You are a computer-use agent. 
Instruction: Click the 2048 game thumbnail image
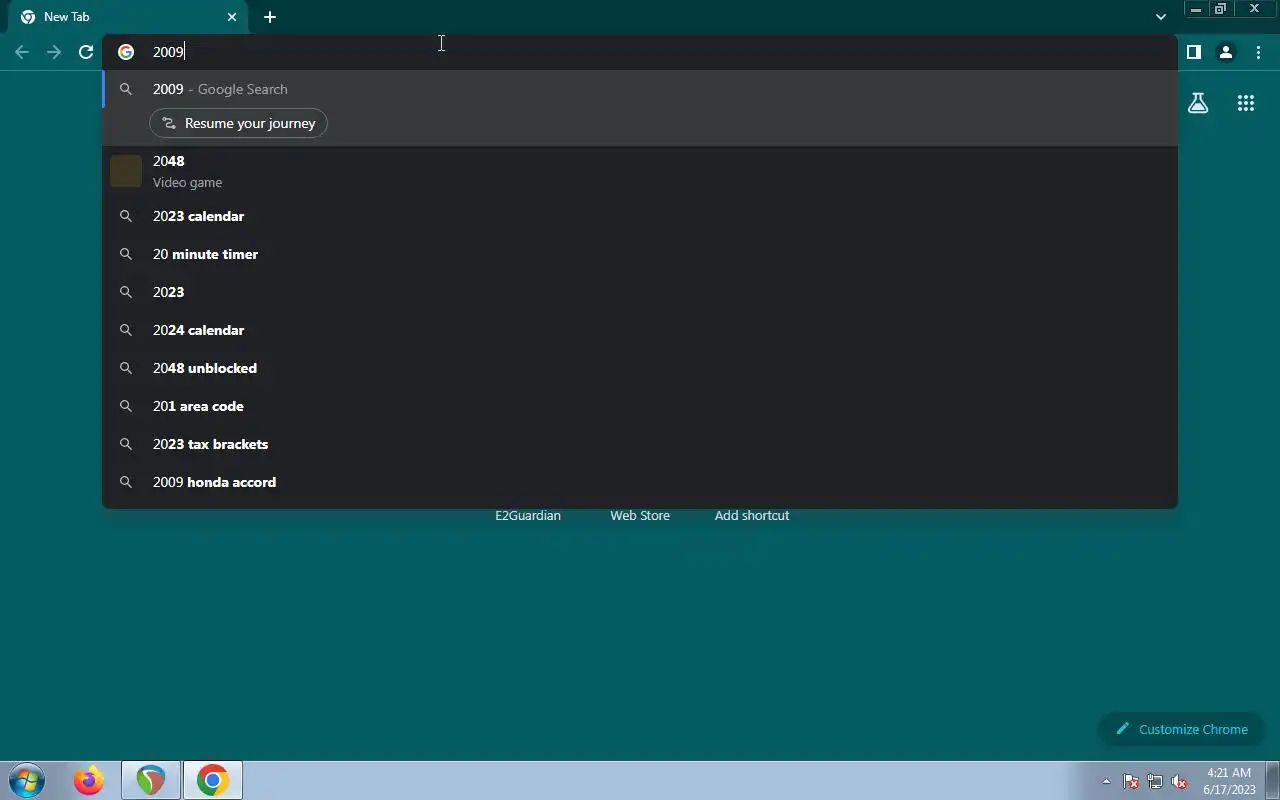click(x=126, y=171)
